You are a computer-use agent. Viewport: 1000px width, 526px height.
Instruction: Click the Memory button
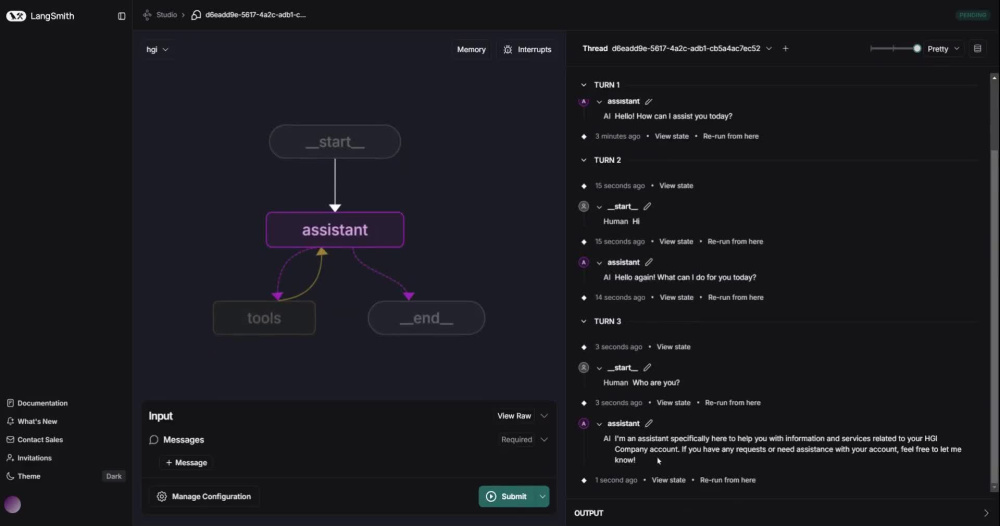click(471, 49)
